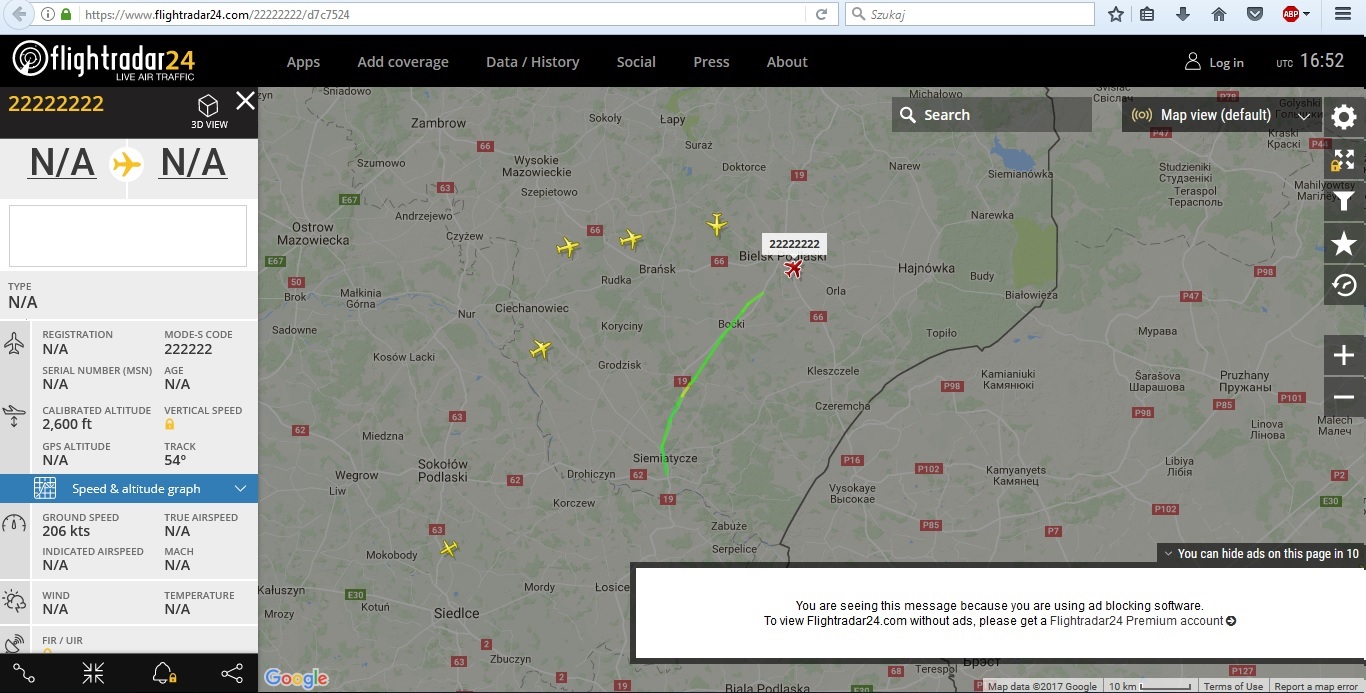Click the calibrated altitude 2,600 ft value
1366x693 pixels.
(x=67, y=424)
